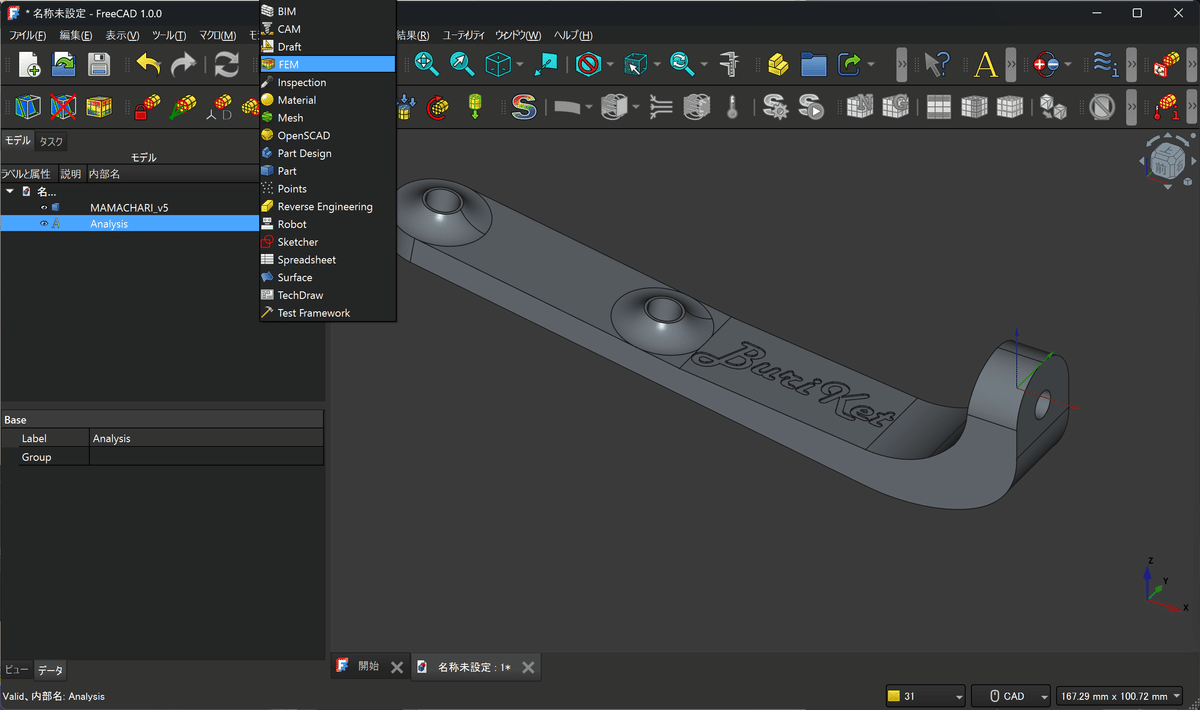The height and width of the screenshot is (710, 1200).
Task: Click the rainbow S solver icon
Action: pyautogui.click(x=523, y=107)
